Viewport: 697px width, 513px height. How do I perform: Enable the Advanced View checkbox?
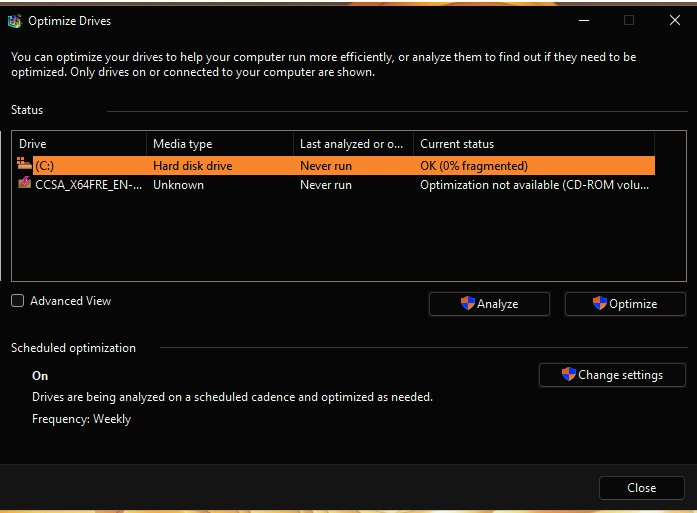[18, 301]
